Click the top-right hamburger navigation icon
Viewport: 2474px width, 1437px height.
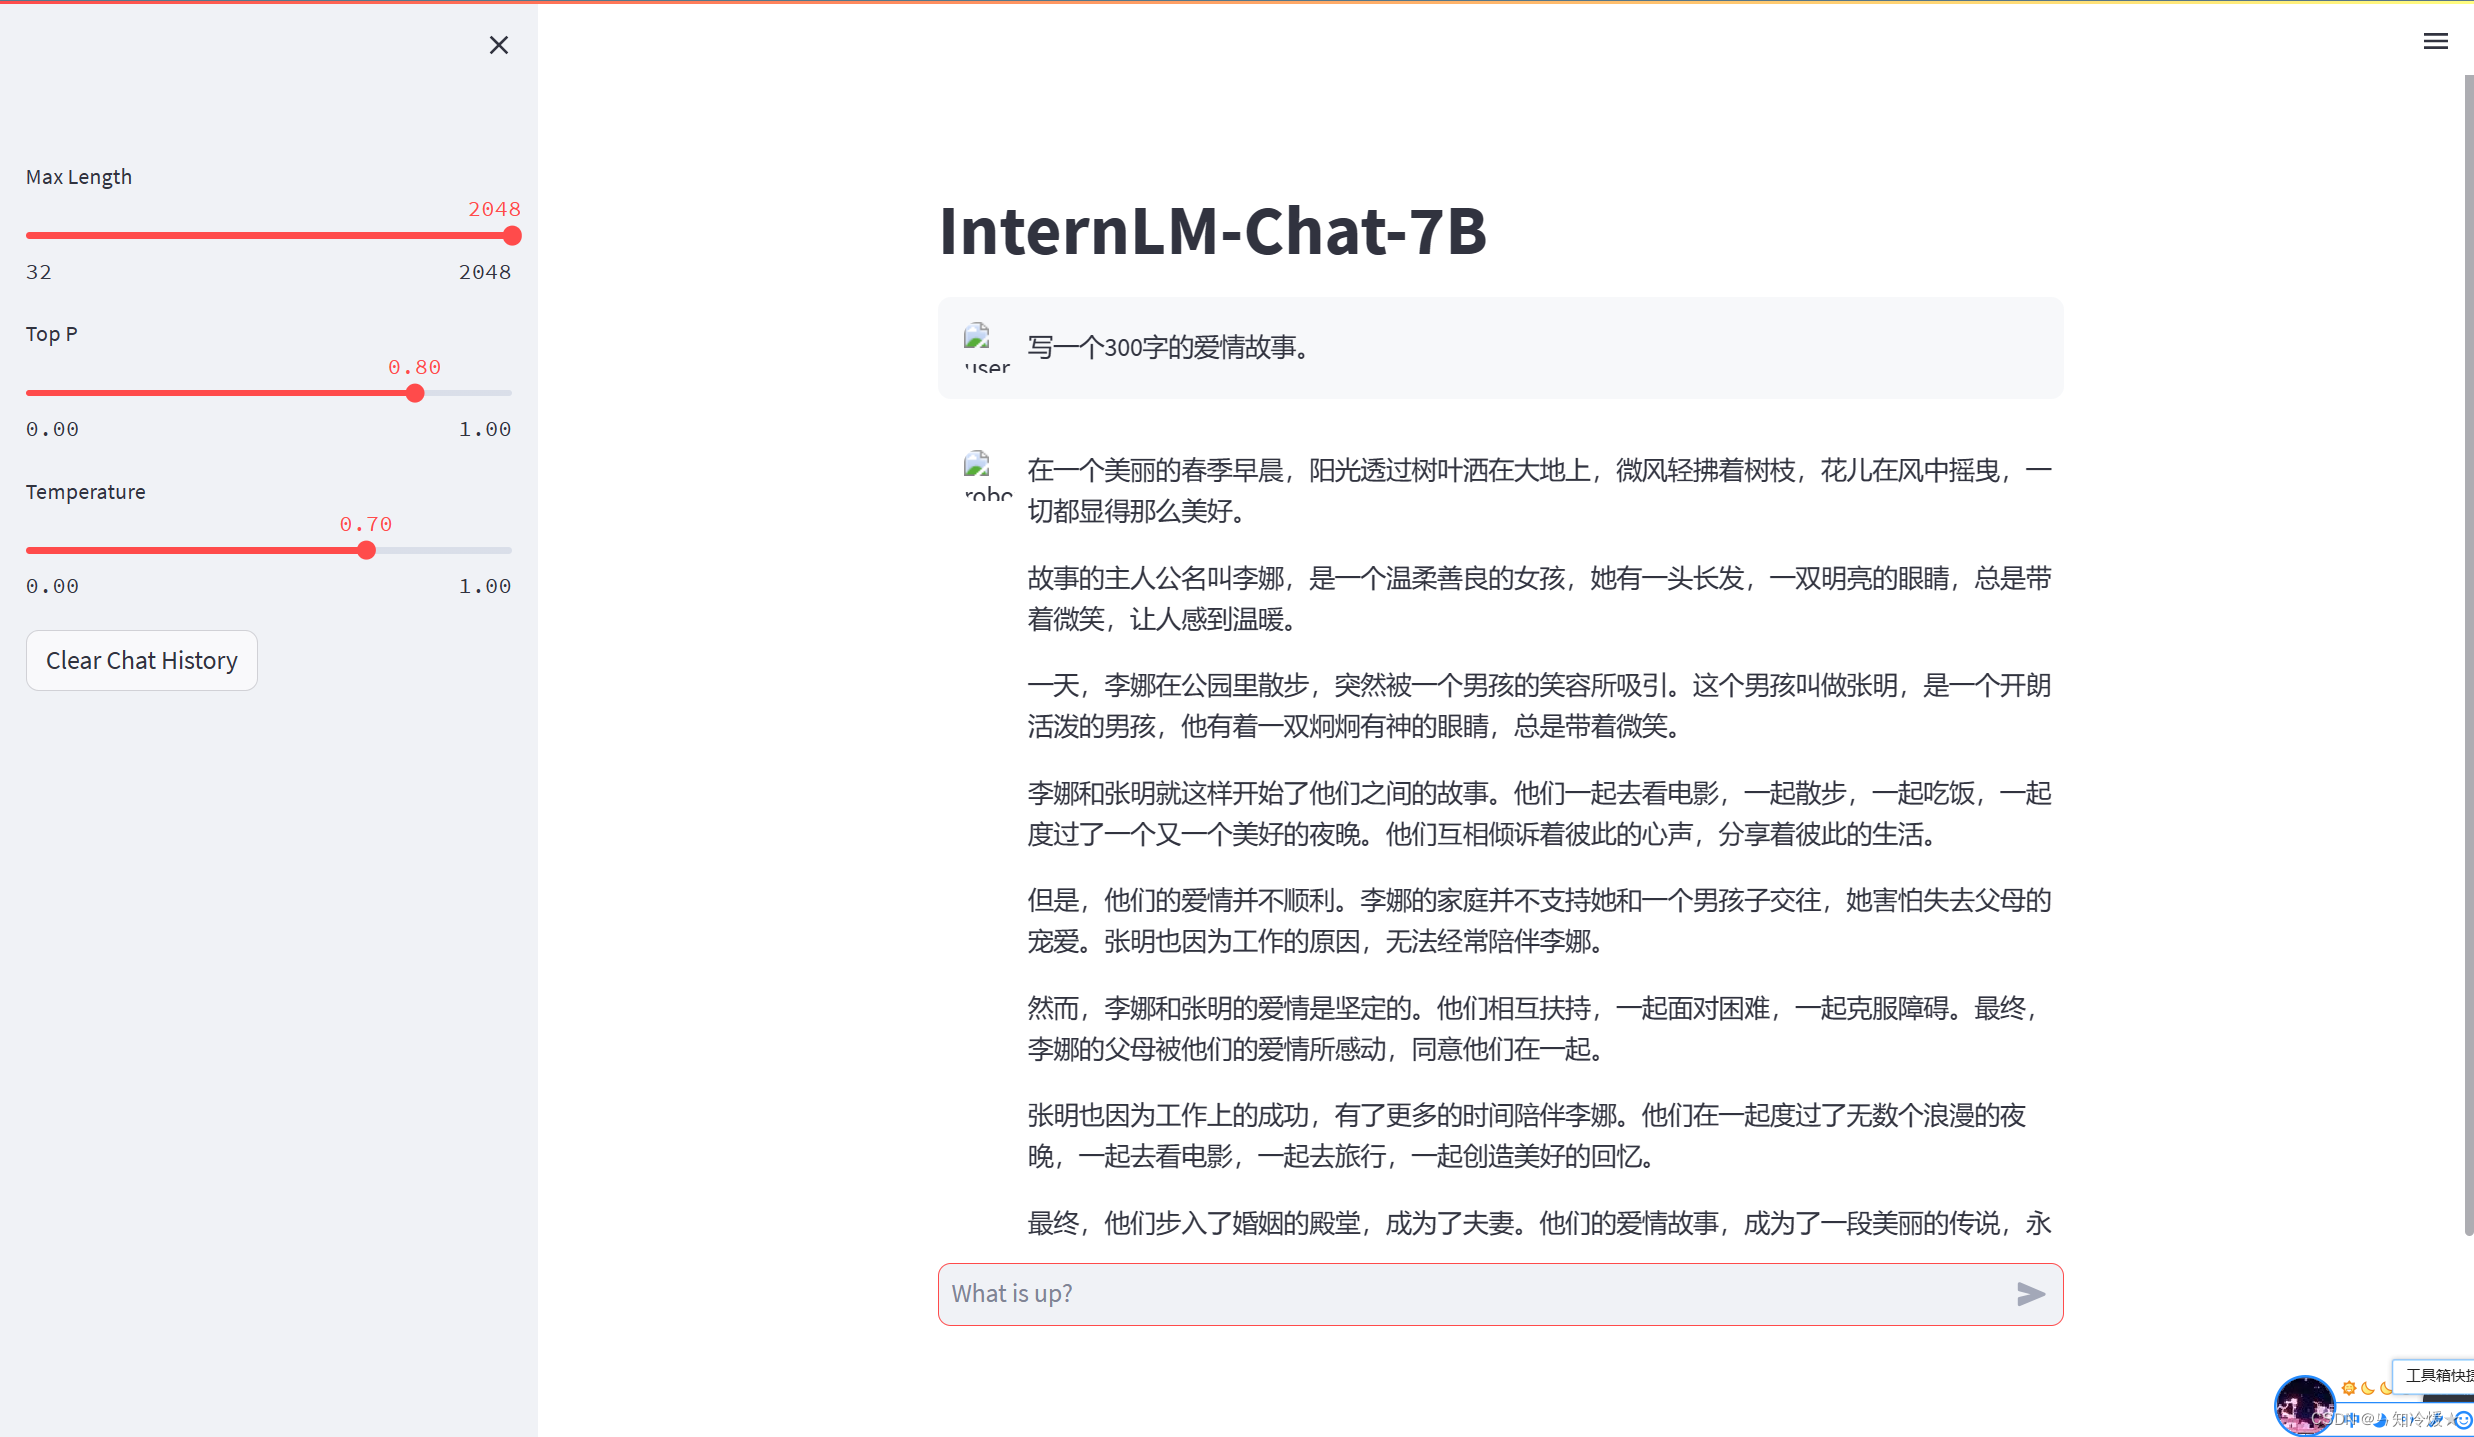pyautogui.click(x=2436, y=41)
